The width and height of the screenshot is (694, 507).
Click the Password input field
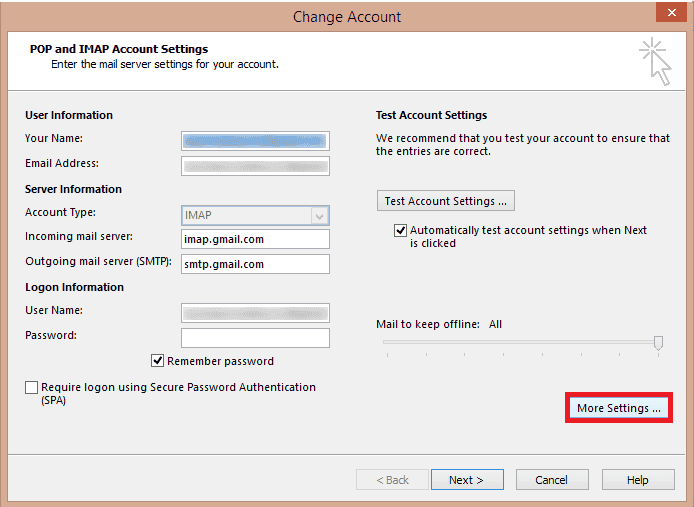pyautogui.click(x=255, y=337)
